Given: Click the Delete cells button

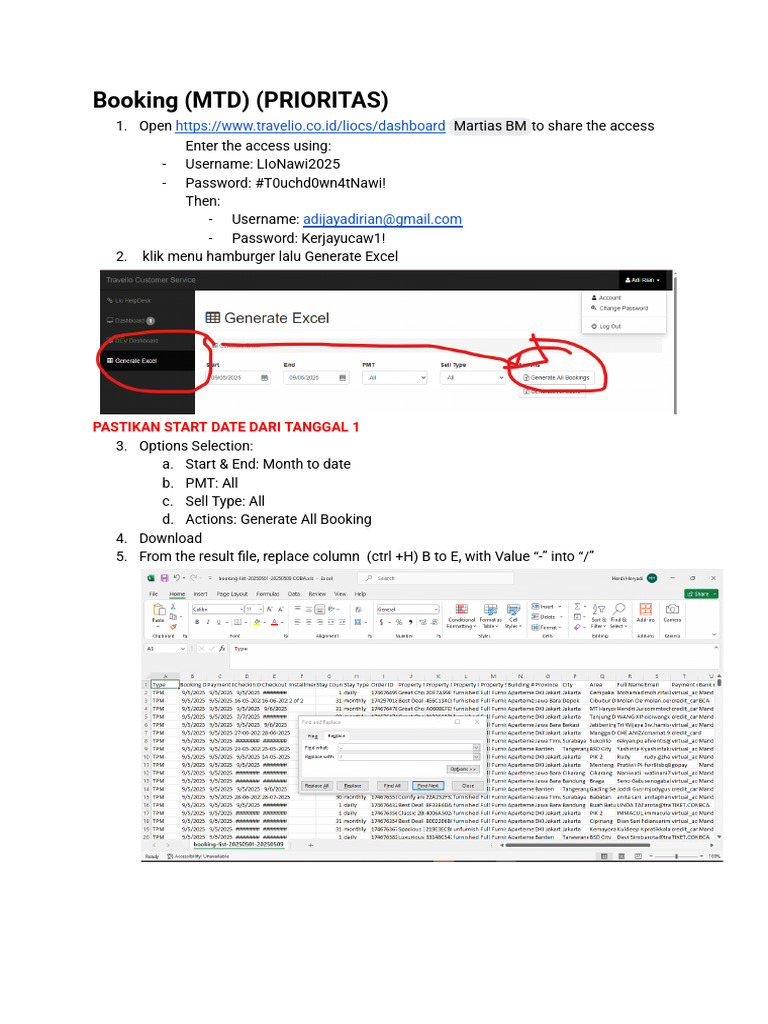Looking at the screenshot, I should tap(546, 616).
